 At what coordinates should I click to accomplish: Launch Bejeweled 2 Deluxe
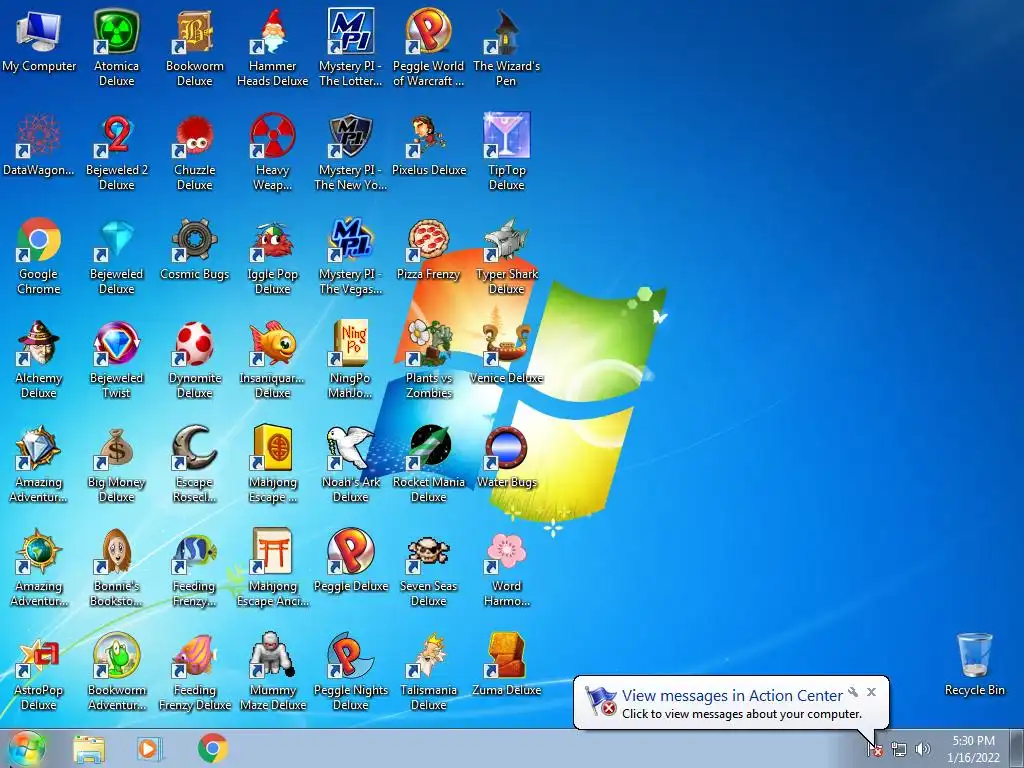click(x=116, y=152)
